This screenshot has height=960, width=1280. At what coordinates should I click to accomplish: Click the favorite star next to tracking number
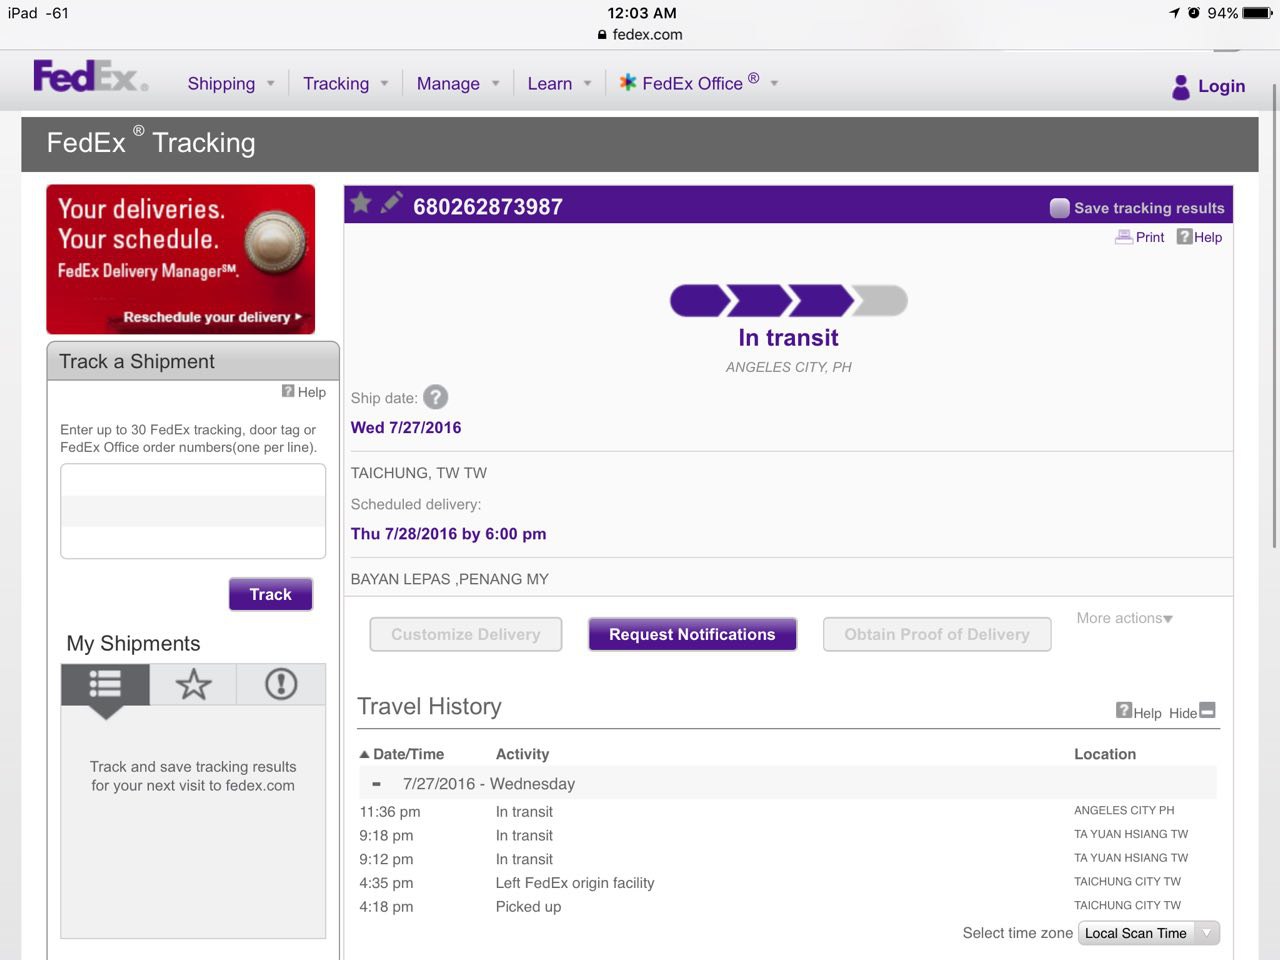click(361, 204)
